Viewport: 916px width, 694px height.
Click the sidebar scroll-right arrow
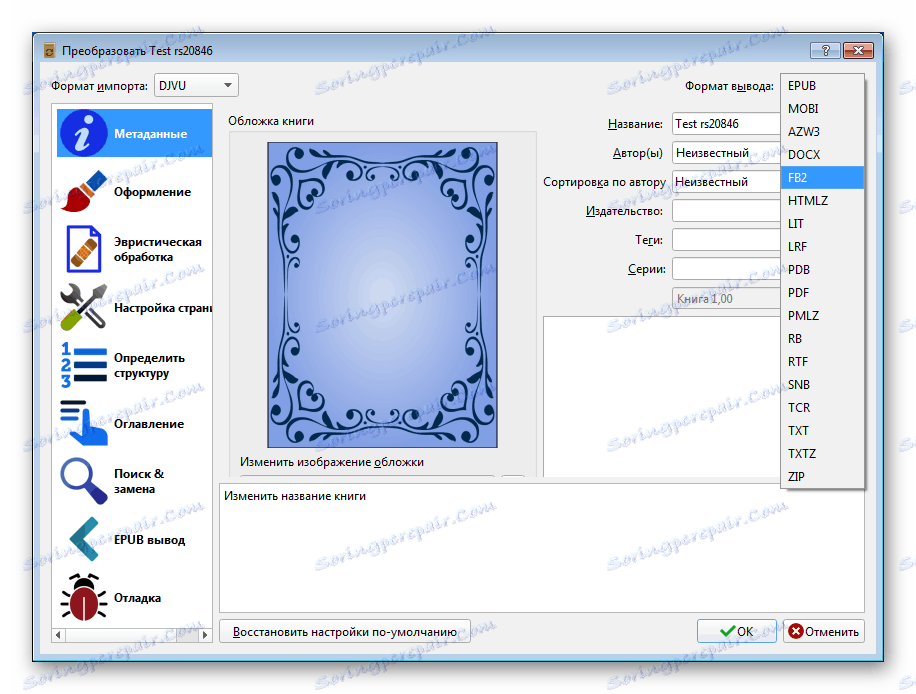pos(205,634)
